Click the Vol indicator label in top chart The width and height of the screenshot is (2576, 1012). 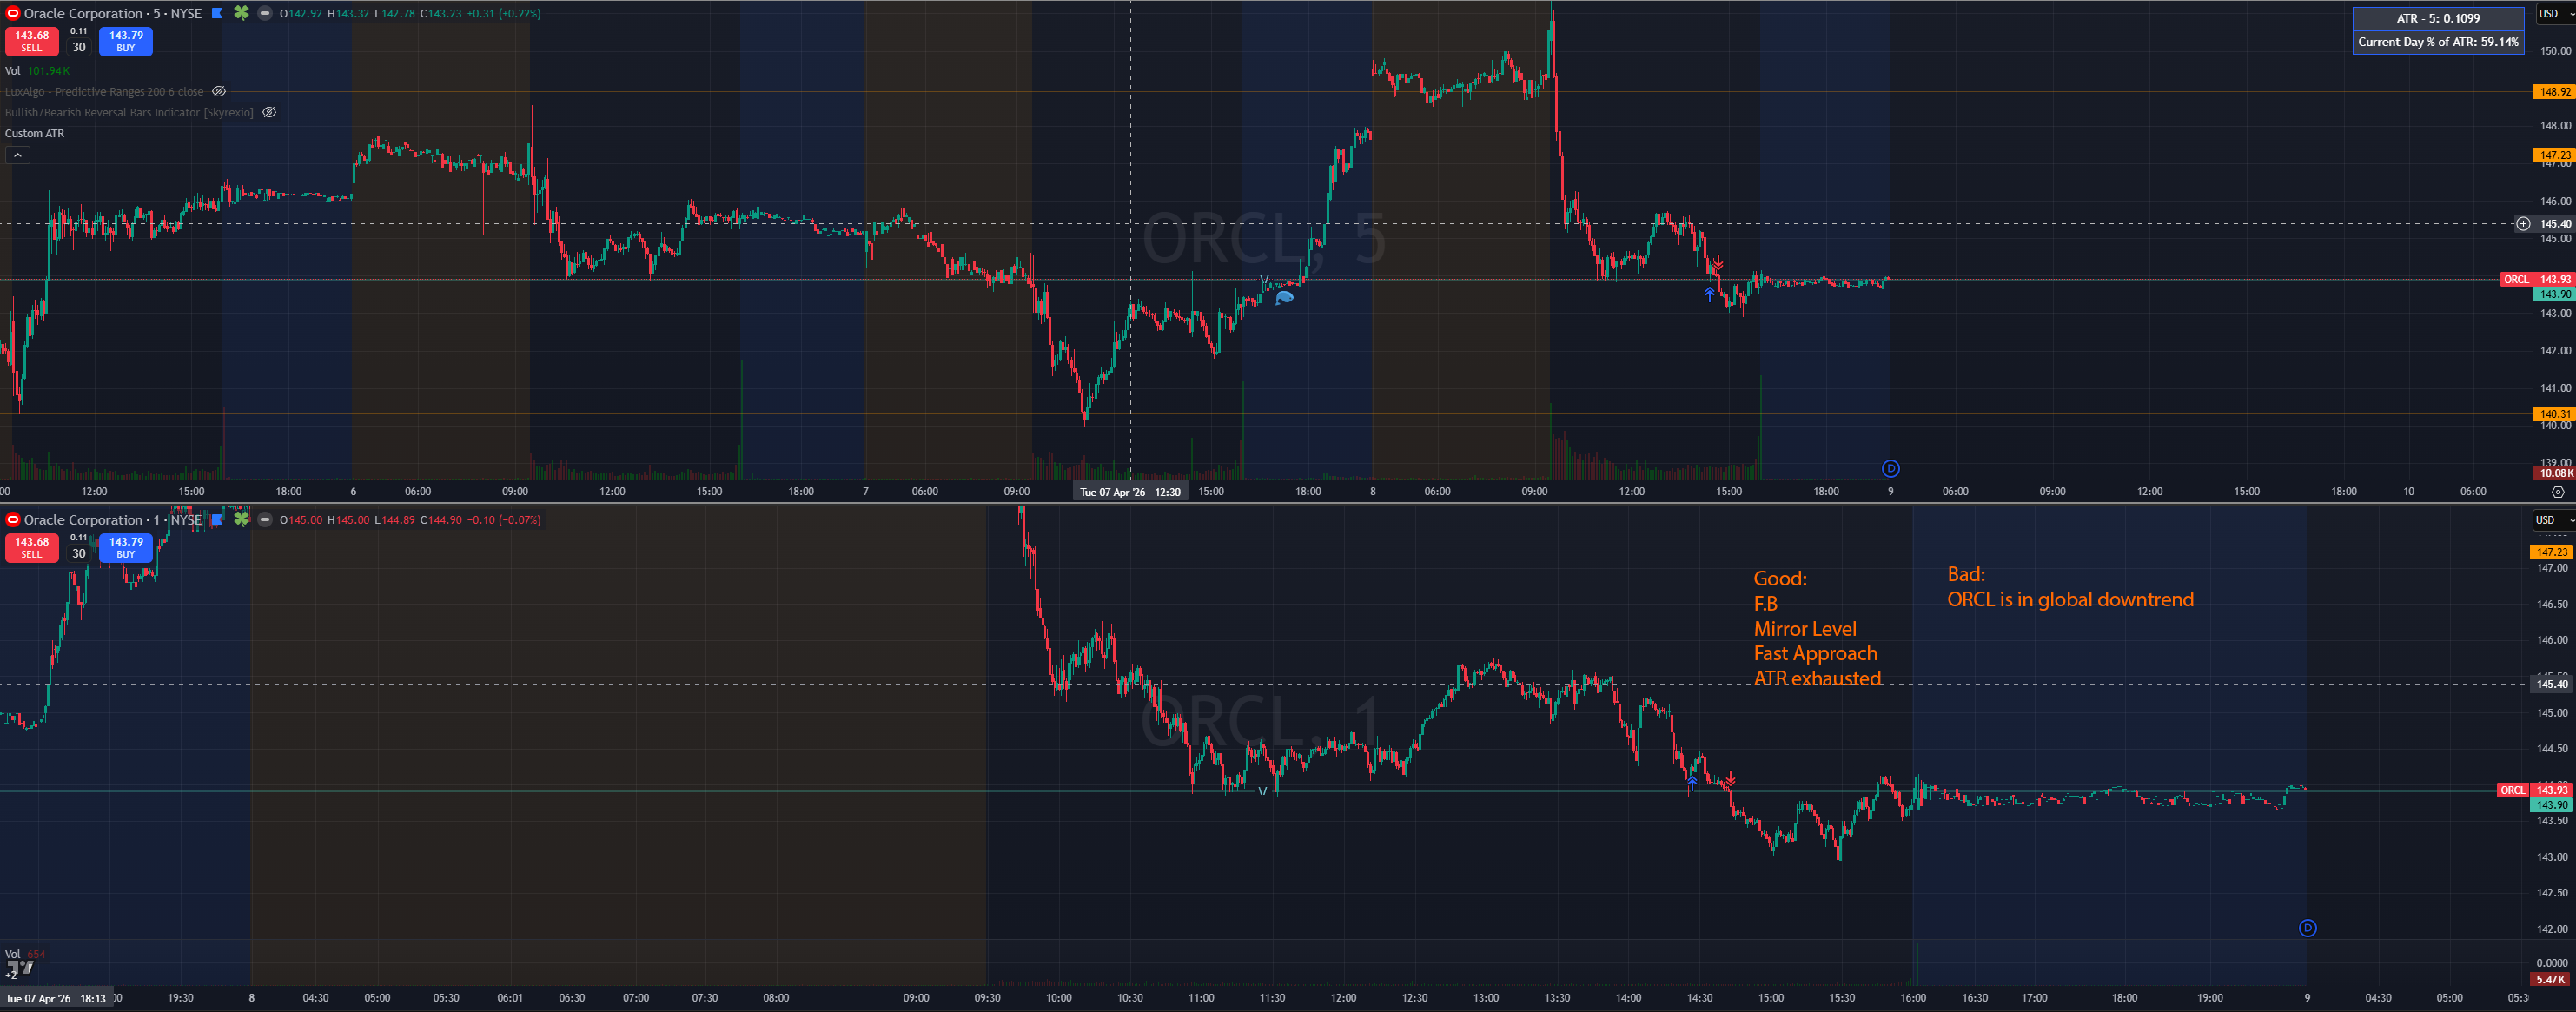point(12,71)
